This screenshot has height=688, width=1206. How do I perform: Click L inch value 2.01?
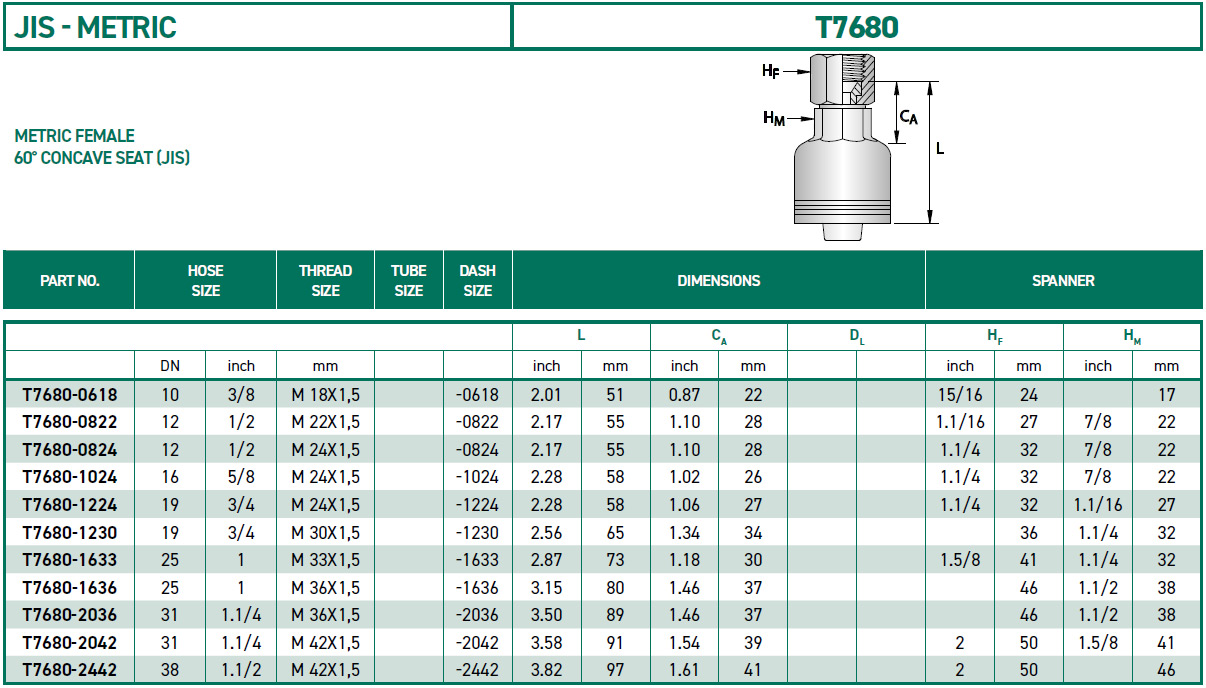click(x=547, y=395)
